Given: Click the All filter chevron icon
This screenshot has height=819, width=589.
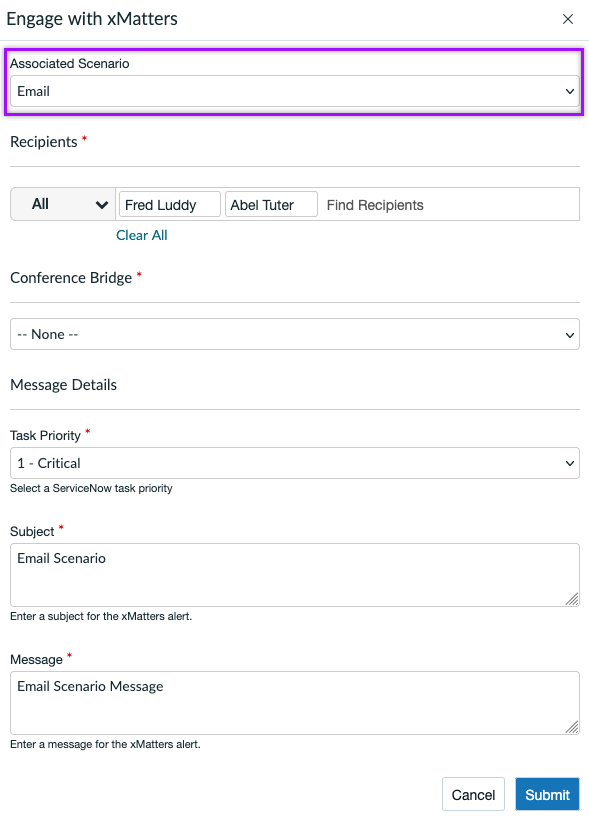Looking at the screenshot, I should (x=102, y=205).
